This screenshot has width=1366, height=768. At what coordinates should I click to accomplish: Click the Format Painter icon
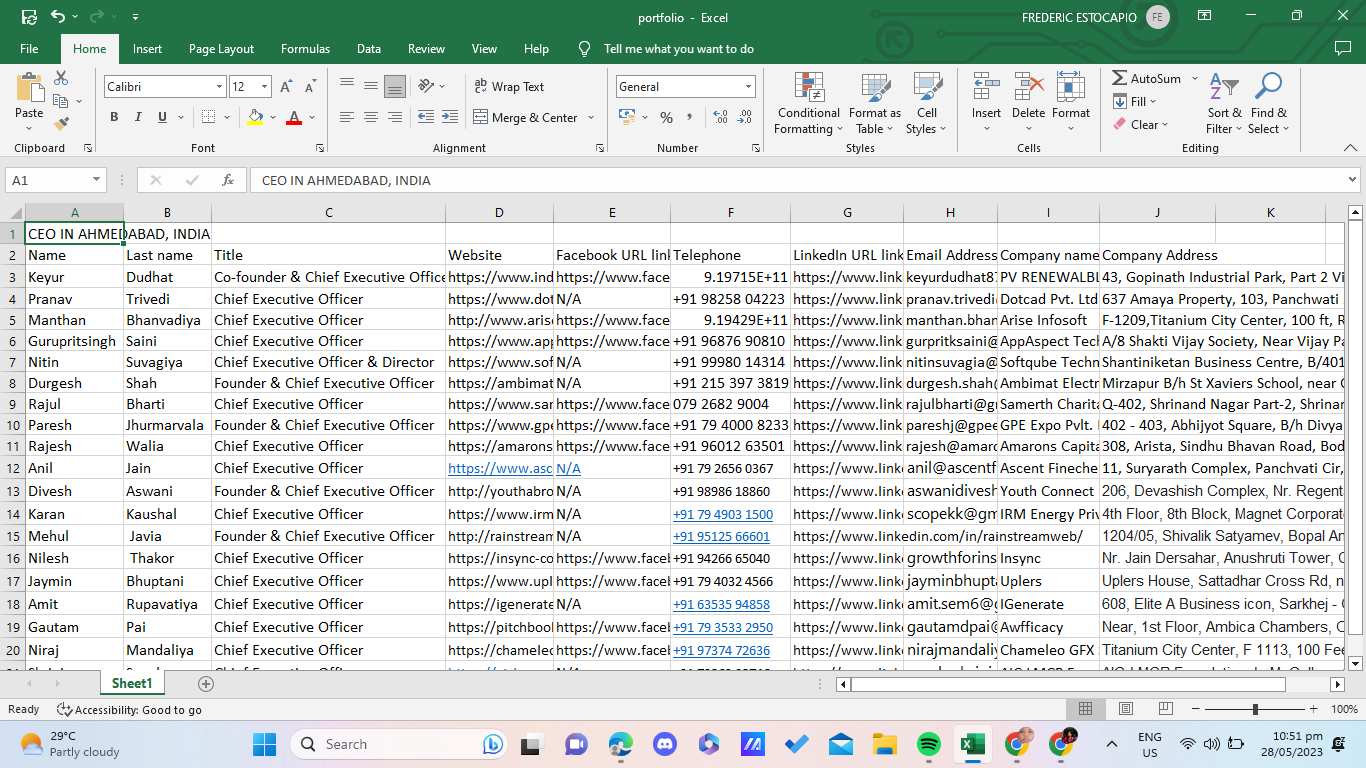(x=61, y=124)
